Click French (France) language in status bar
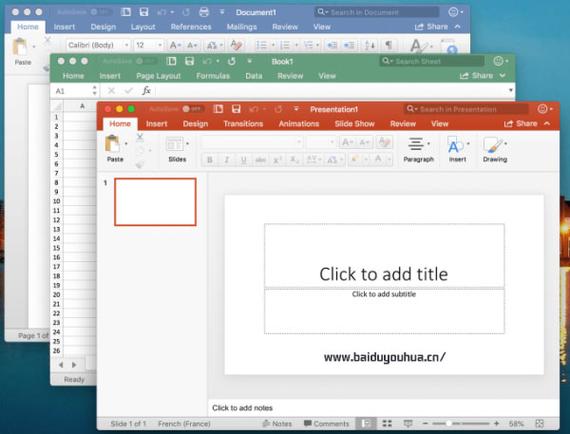The image size is (570, 434). pyautogui.click(x=184, y=423)
